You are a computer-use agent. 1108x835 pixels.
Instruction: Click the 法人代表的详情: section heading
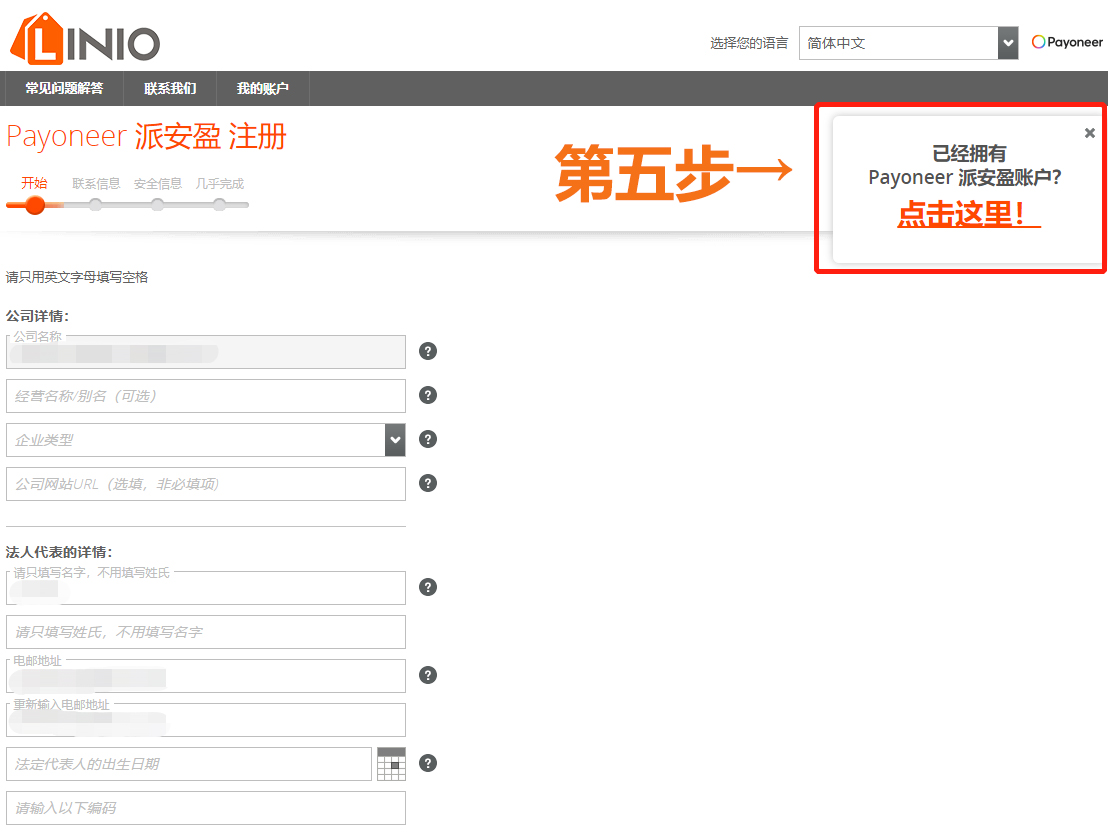click(x=59, y=552)
